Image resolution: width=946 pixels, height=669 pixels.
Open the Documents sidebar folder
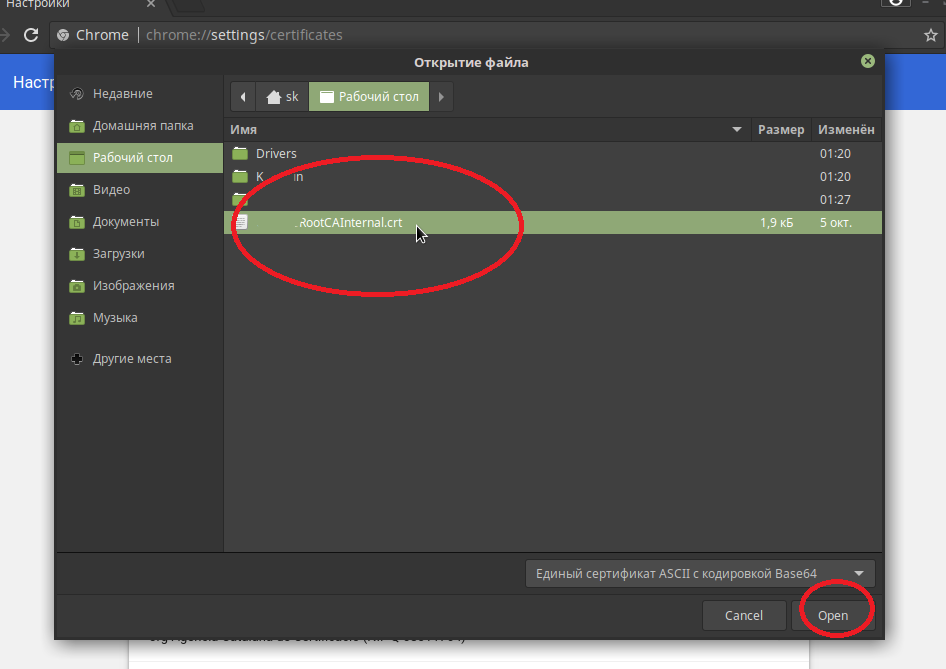[125, 222]
